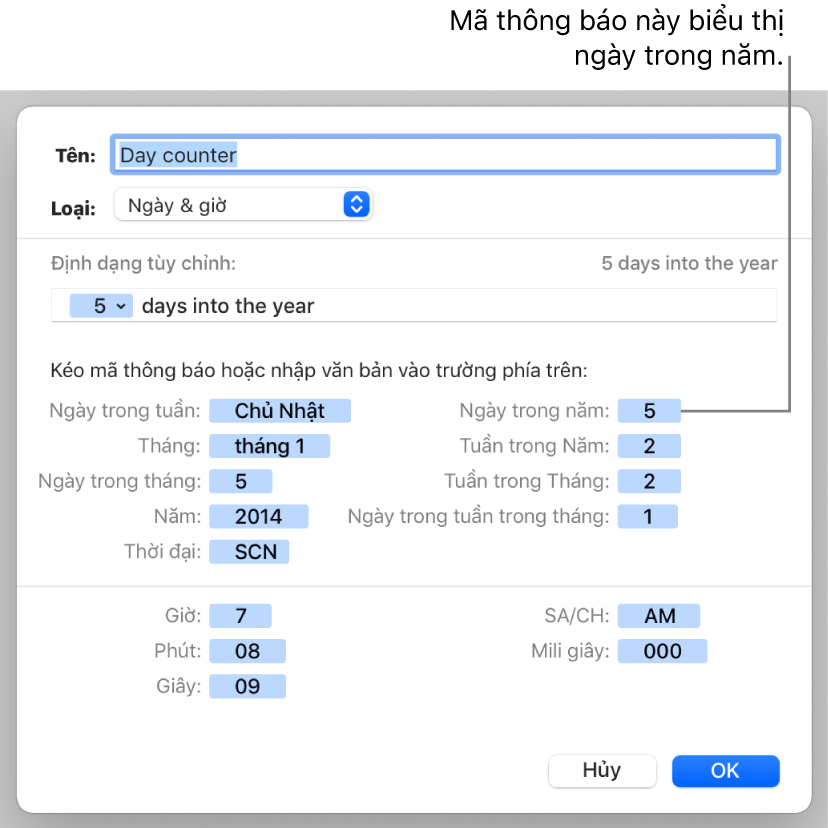Click the Hủy cancel button

[x=602, y=770]
